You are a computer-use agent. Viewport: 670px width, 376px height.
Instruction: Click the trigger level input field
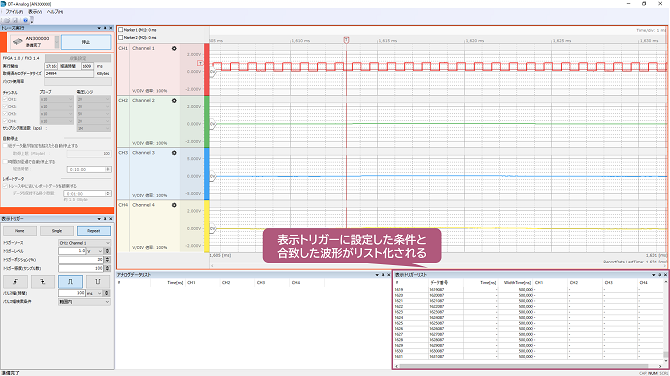[x=72, y=251]
